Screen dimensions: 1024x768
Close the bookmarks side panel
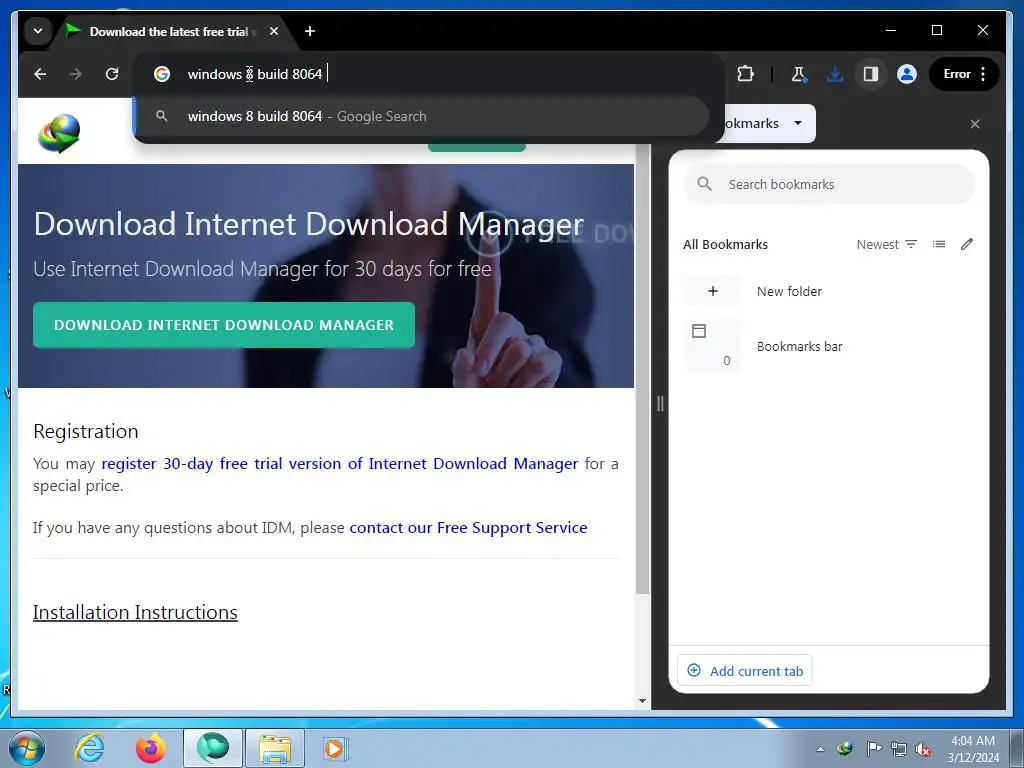(975, 123)
